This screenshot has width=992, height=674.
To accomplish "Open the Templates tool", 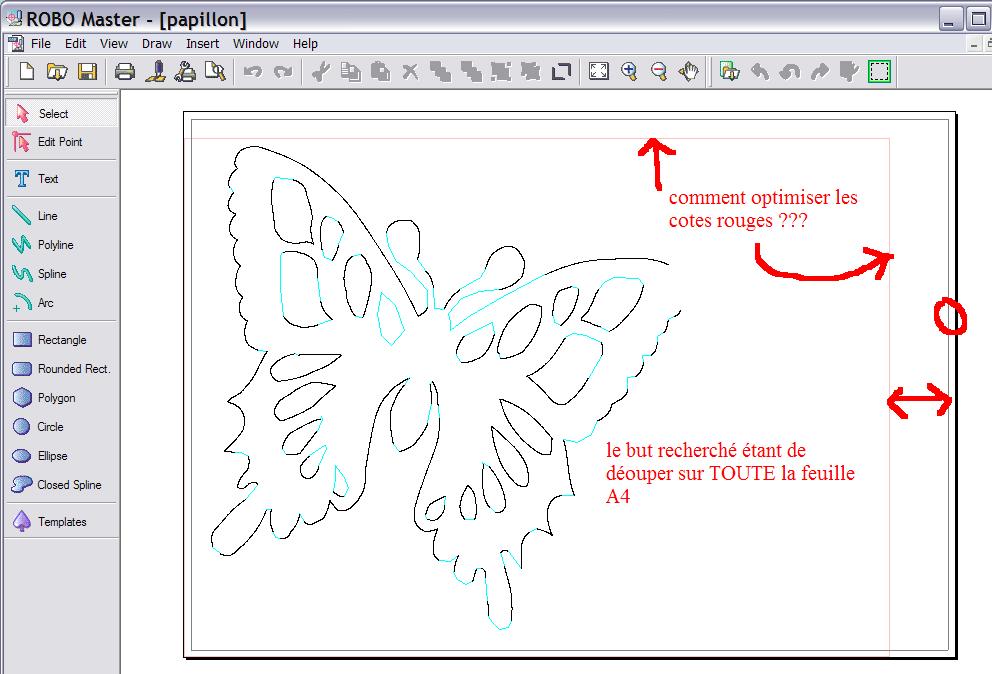I will point(62,522).
